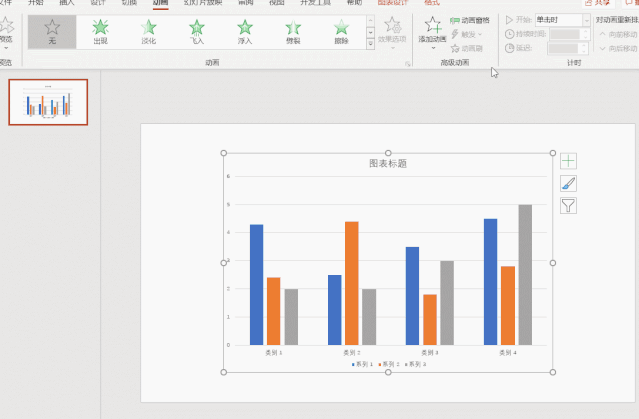
Task: Click the 持续时间 duration input field
Action: (x=565, y=34)
